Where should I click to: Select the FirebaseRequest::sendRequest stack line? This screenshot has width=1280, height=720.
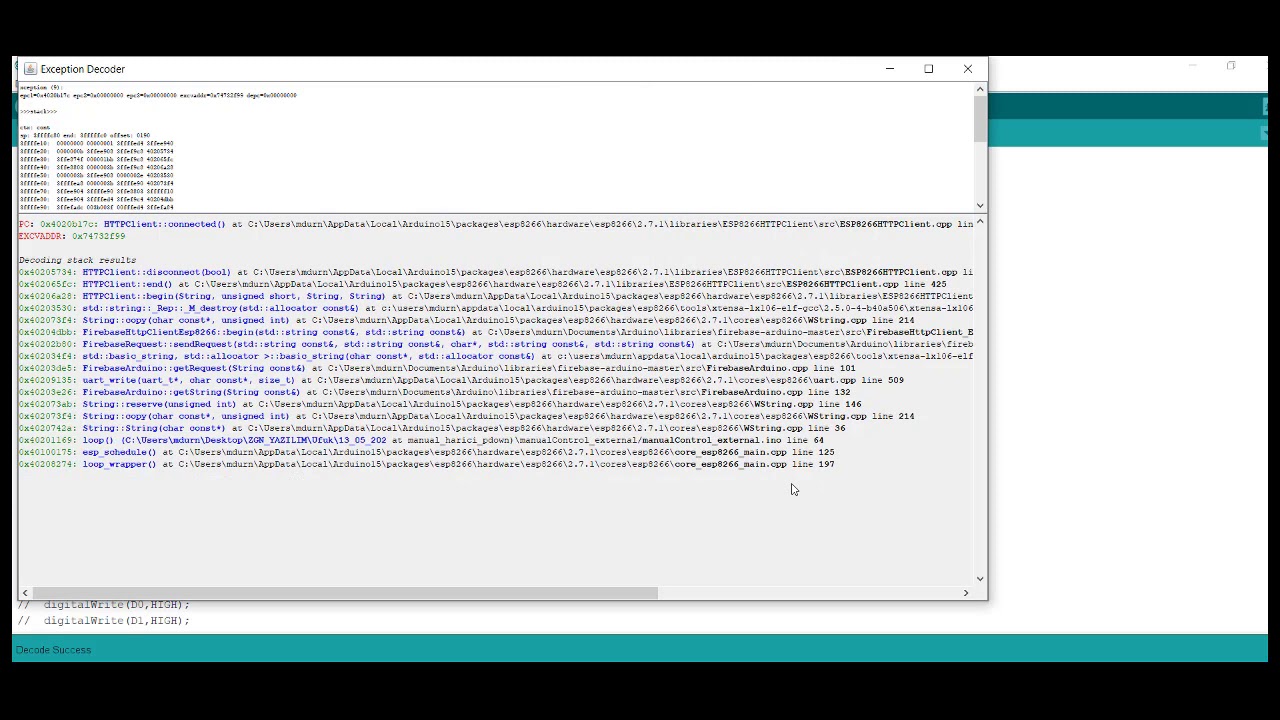click(x=495, y=344)
